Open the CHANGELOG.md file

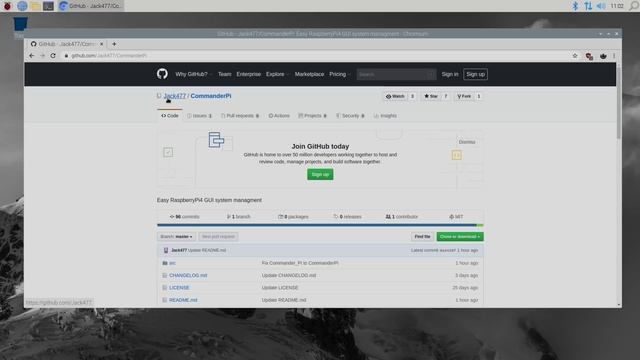pos(188,276)
